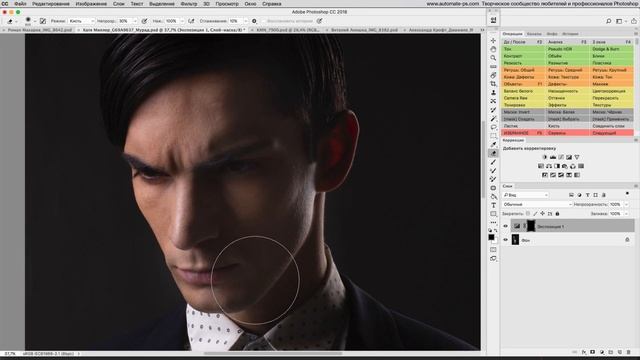
Task: Add Photo Filter adjustment
Action: click(x=565, y=166)
